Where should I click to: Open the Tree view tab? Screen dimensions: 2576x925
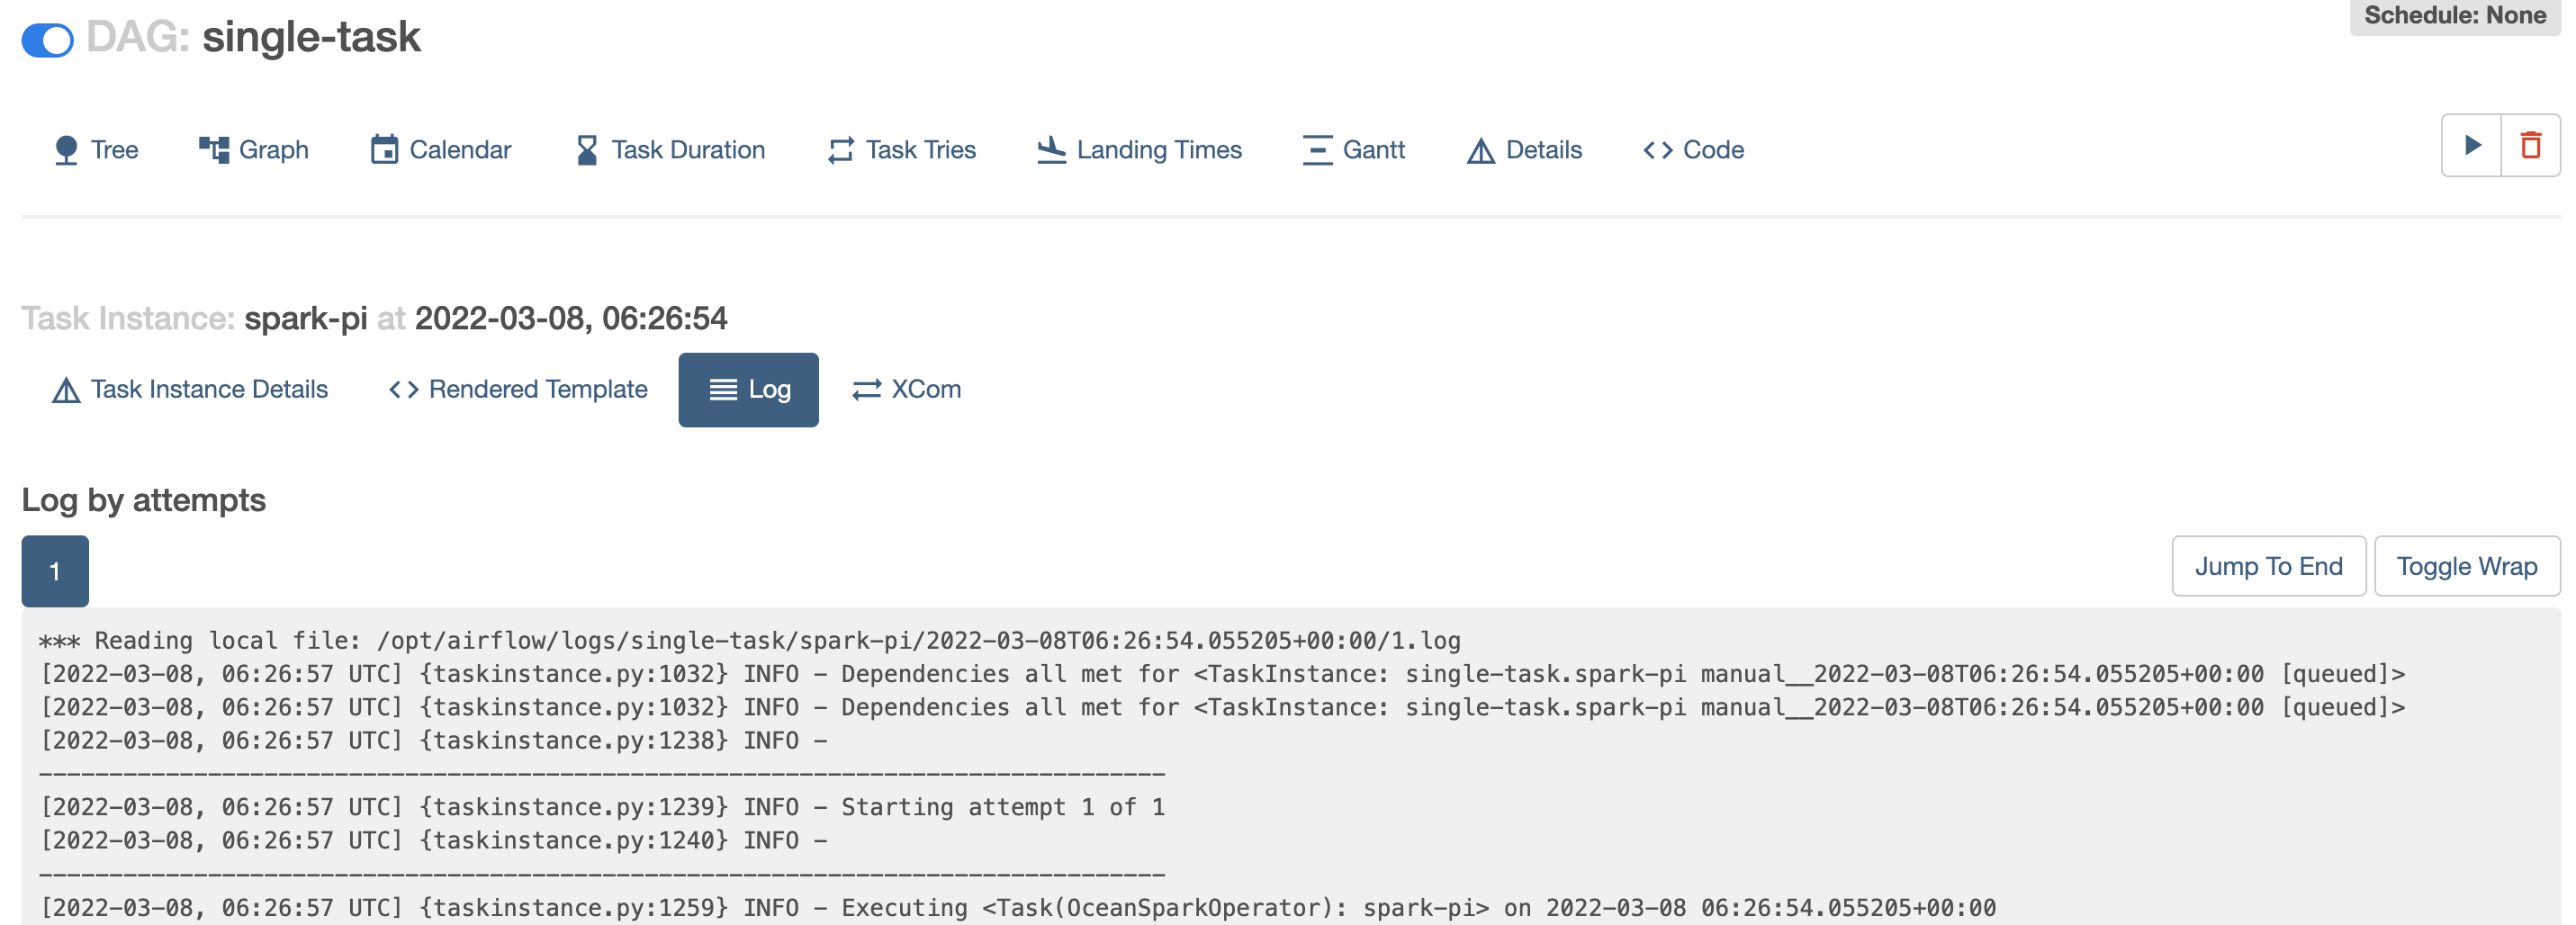click(x=95, y=150)
